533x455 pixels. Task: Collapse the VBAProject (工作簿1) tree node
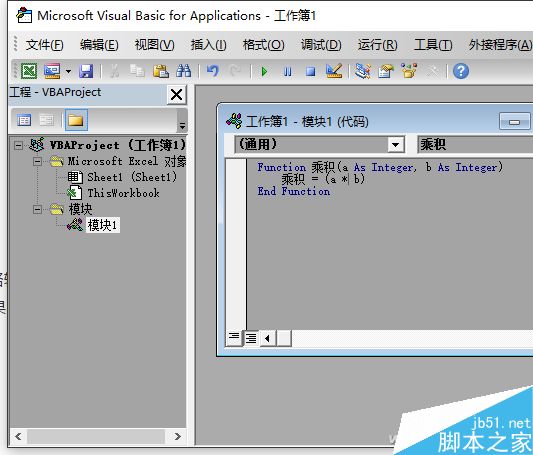(x=18, y=145)
